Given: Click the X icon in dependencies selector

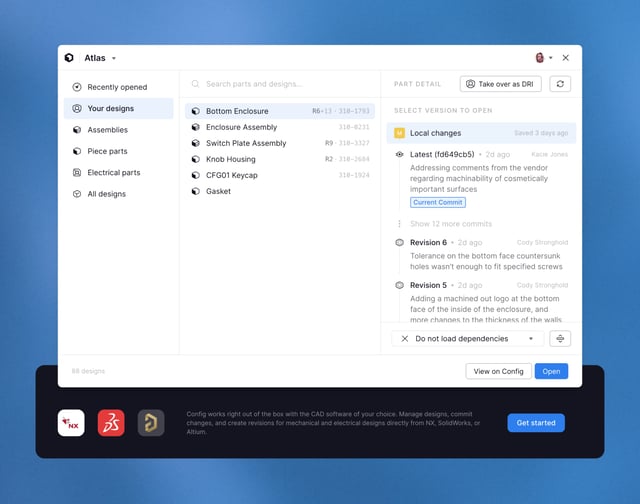Looking at the screenshot, I should (404, 339).
